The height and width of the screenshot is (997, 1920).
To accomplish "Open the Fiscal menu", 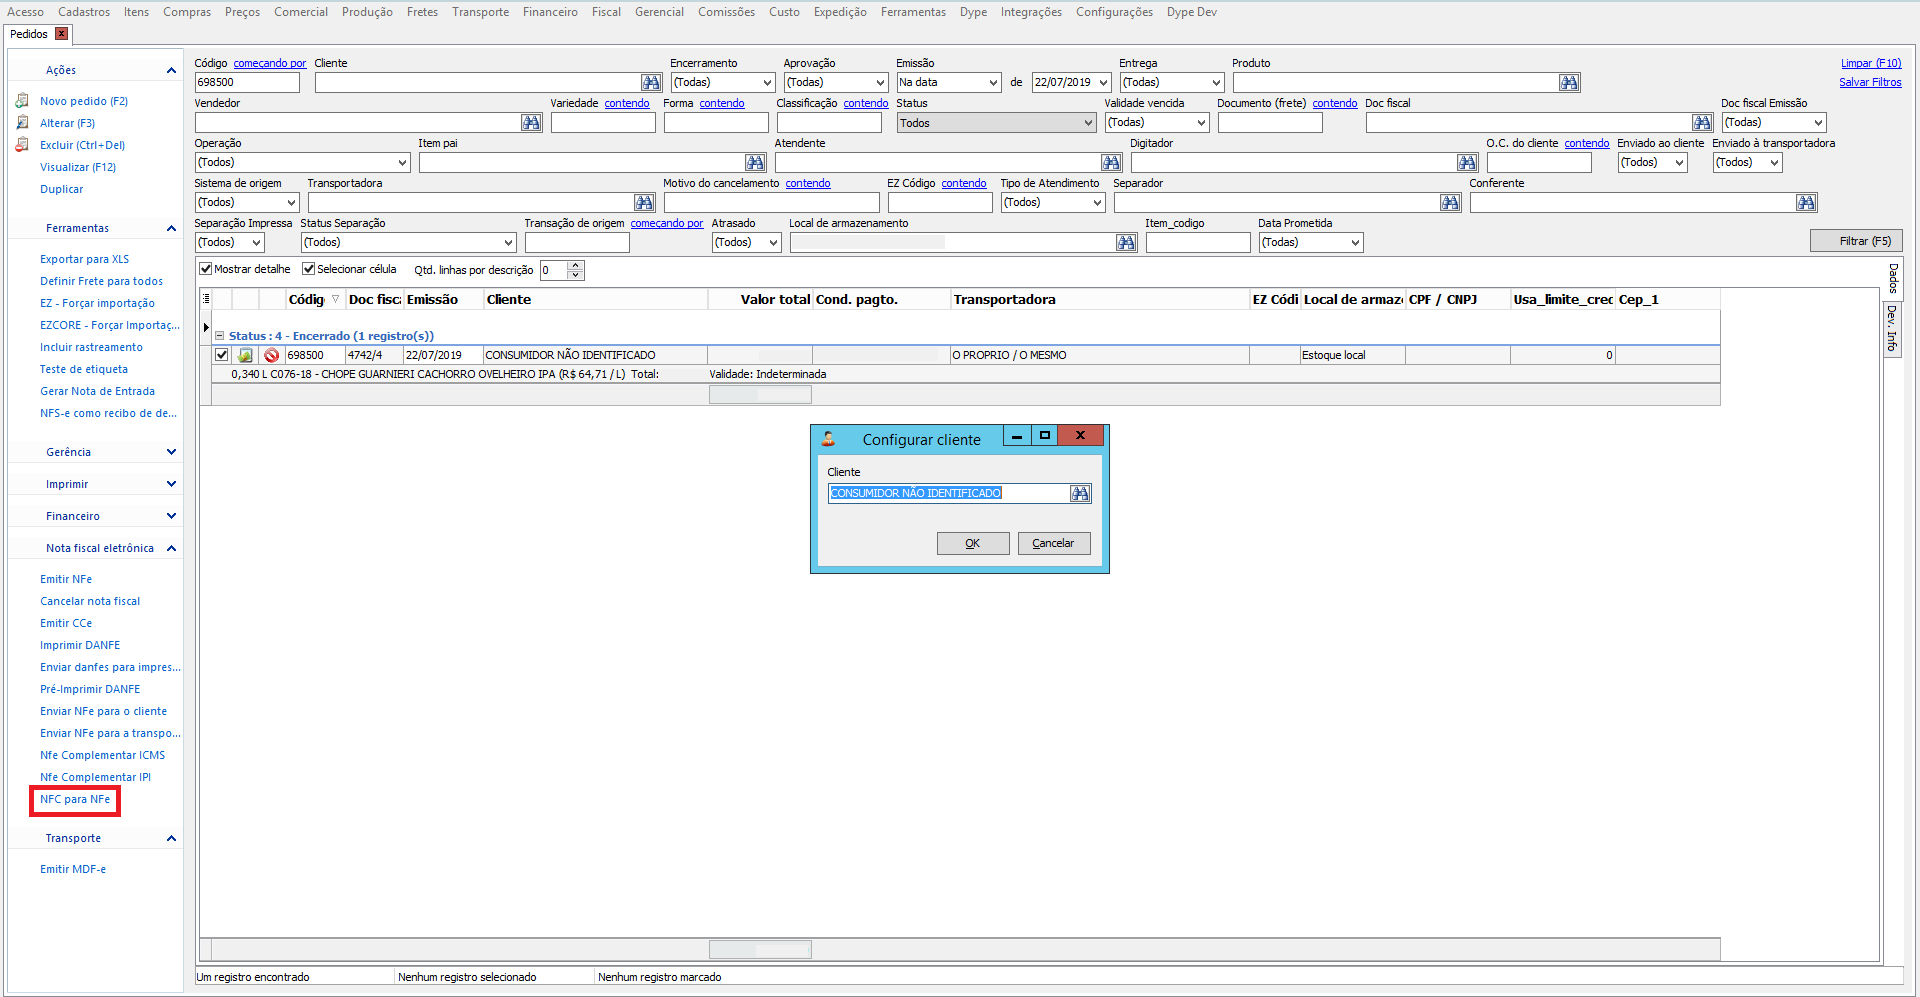I will 606,12.
